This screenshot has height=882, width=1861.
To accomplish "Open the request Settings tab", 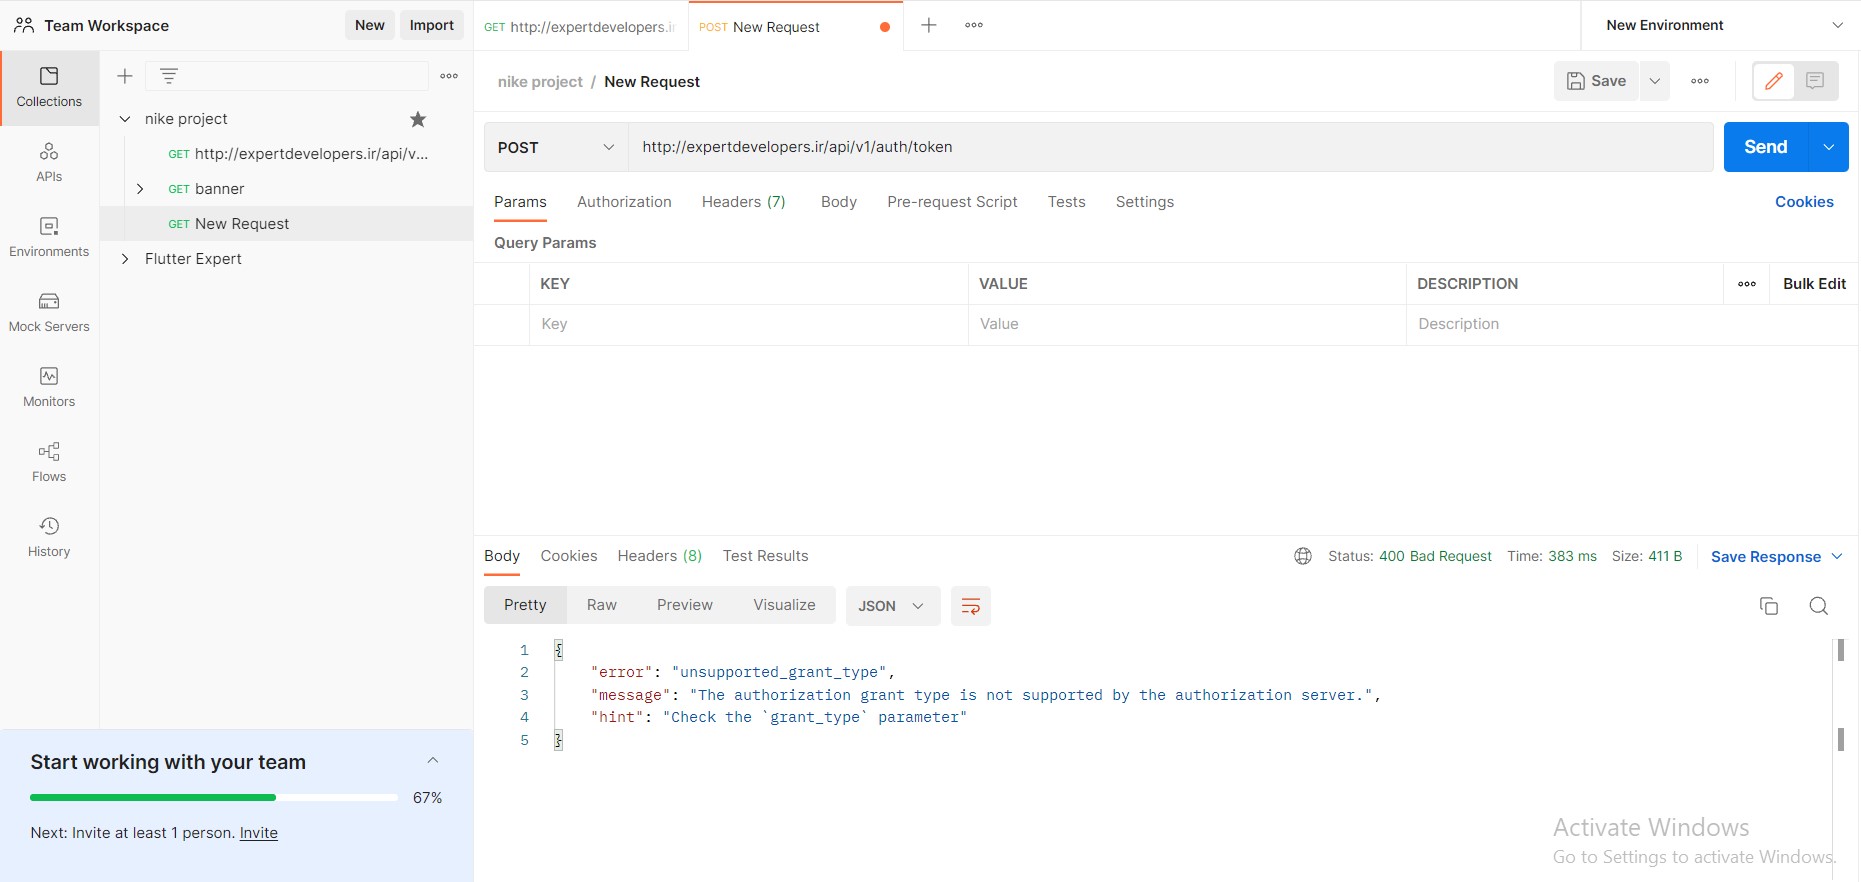I will pyautogui.click(x=1144, y=202).
